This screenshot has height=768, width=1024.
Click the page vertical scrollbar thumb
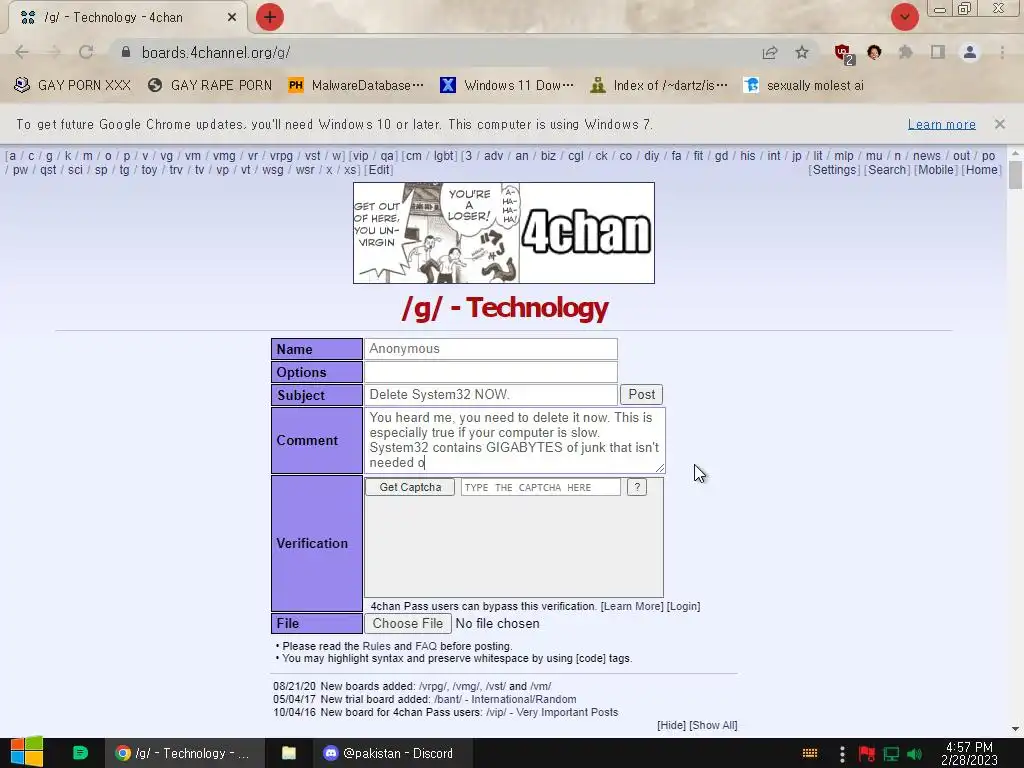pos(1015,174)
